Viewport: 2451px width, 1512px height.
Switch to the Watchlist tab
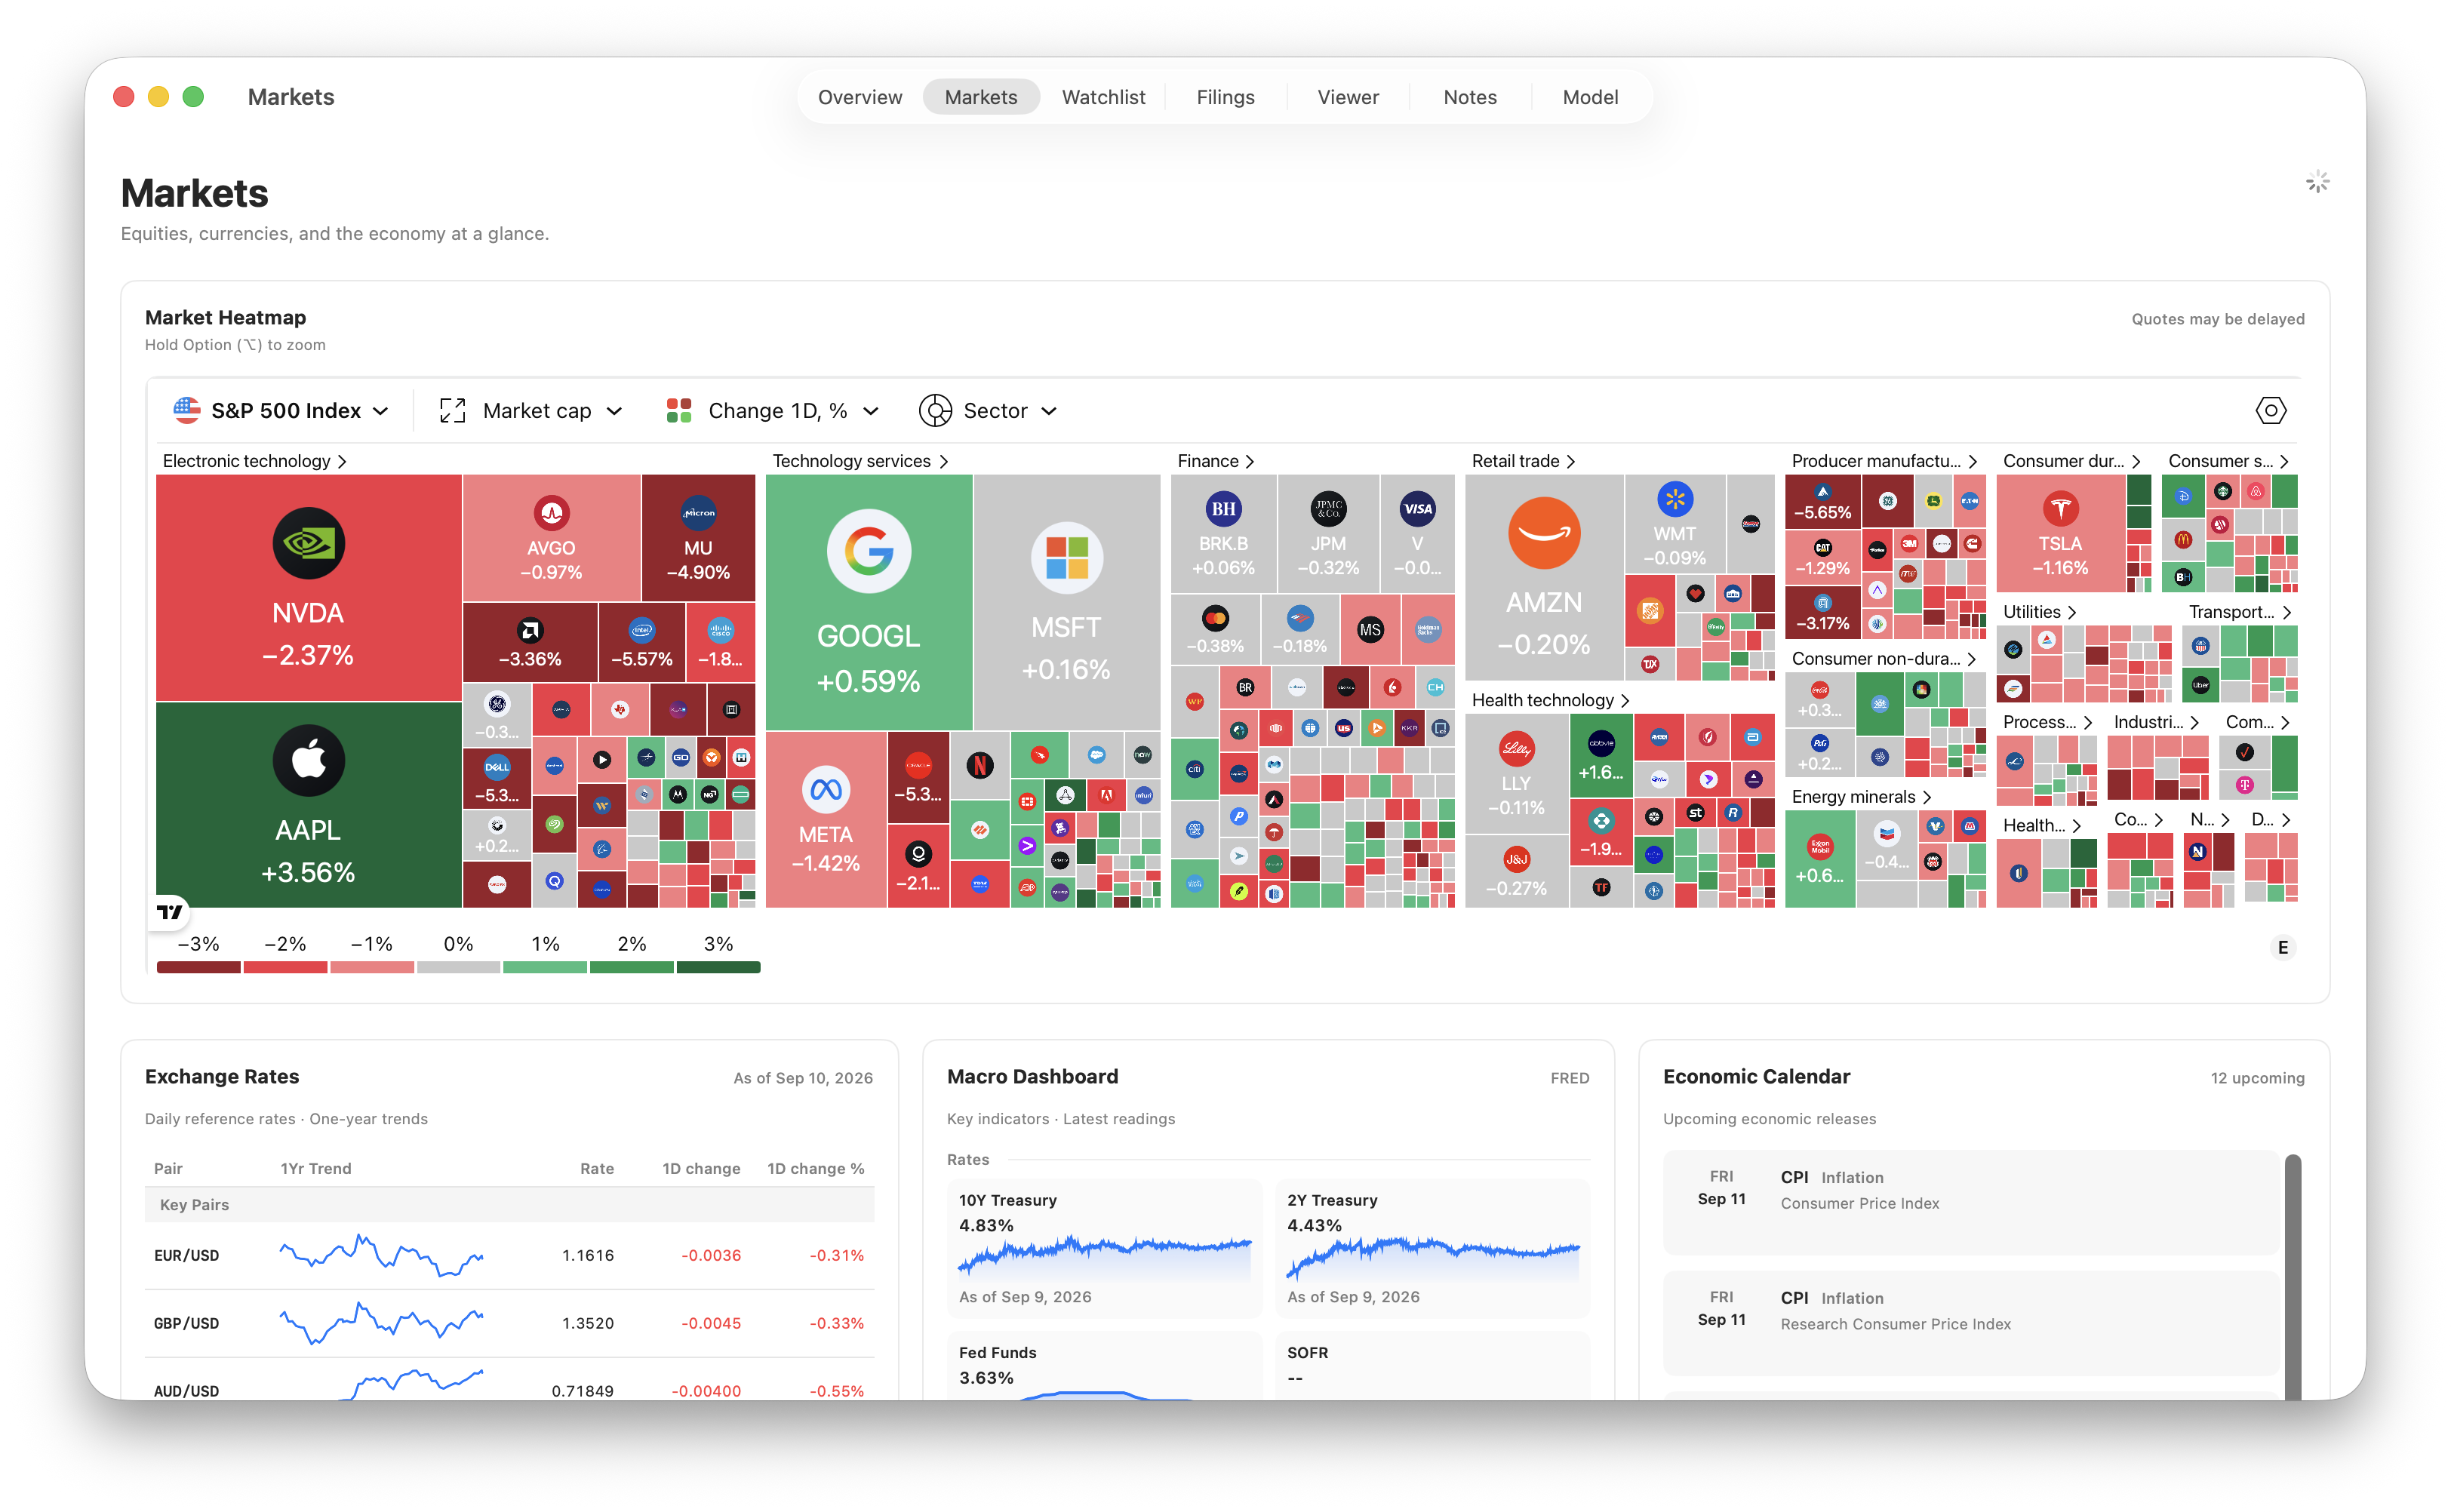click(1103, 97)
